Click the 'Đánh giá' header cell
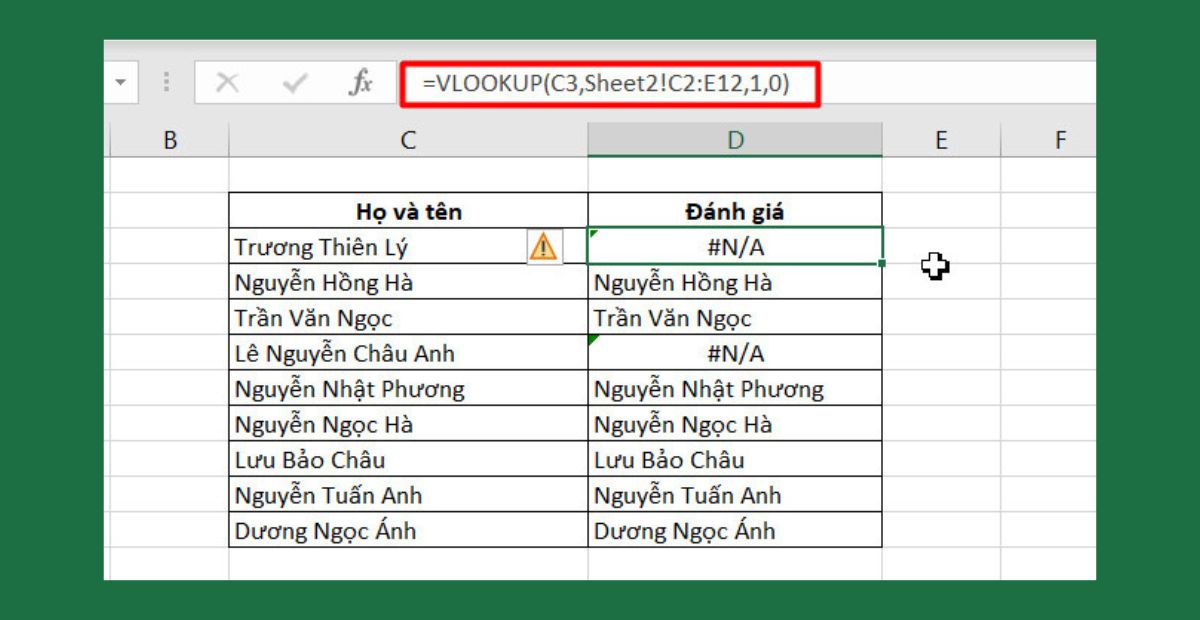The height and width of the screenshot is (620, 1200). pyautogui.click(x=735, y=211)
